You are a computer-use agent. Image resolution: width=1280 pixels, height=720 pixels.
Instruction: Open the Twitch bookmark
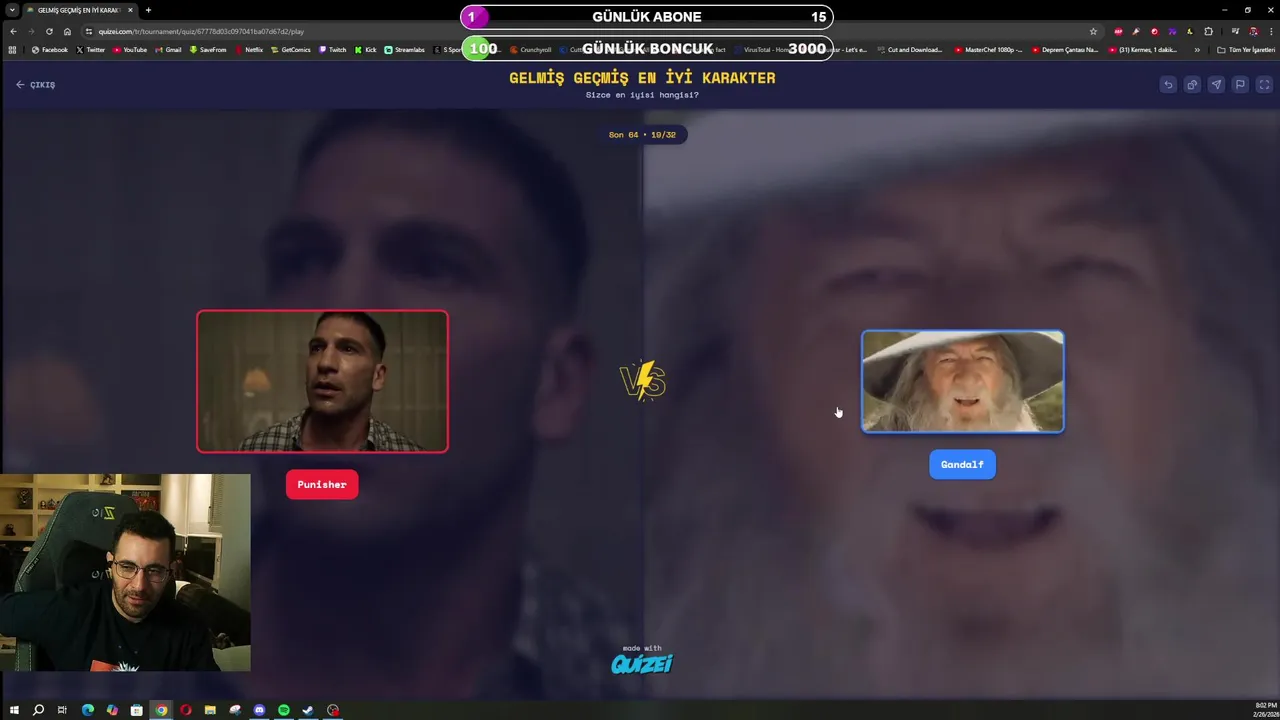click(332, 50)
